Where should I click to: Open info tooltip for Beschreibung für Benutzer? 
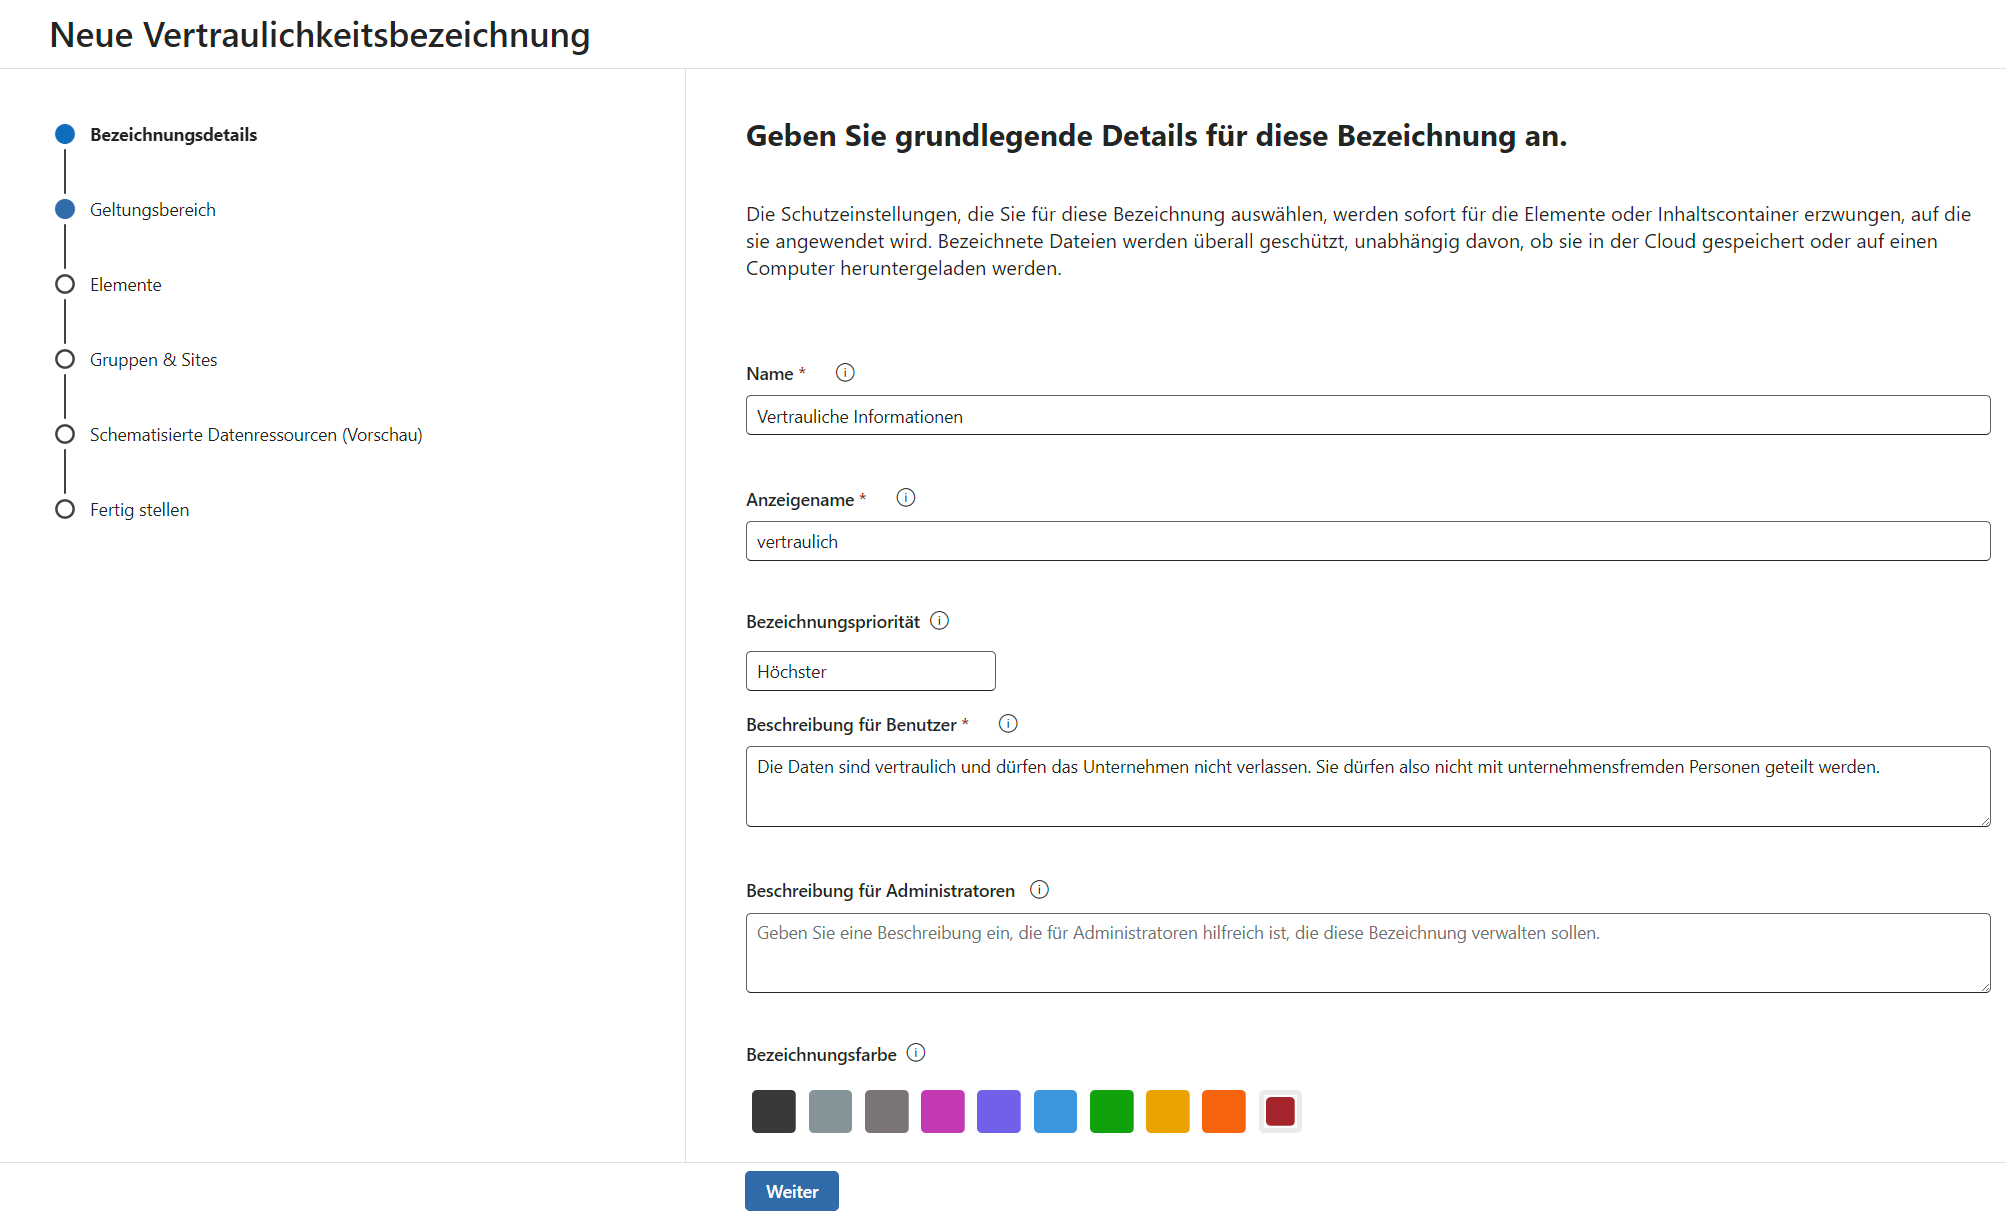click(1008, 724)
